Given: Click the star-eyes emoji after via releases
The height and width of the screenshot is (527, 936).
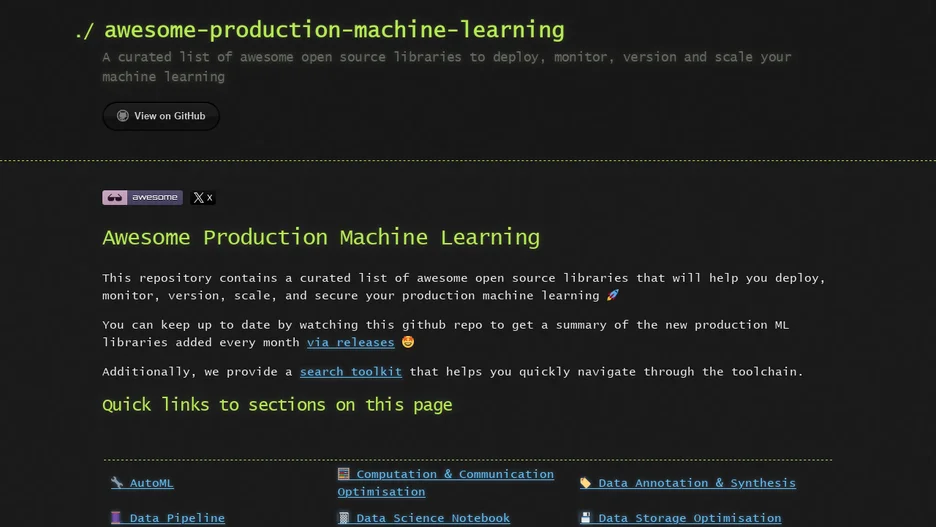Looking at the screenshot, I should click(x=408, y=341).
